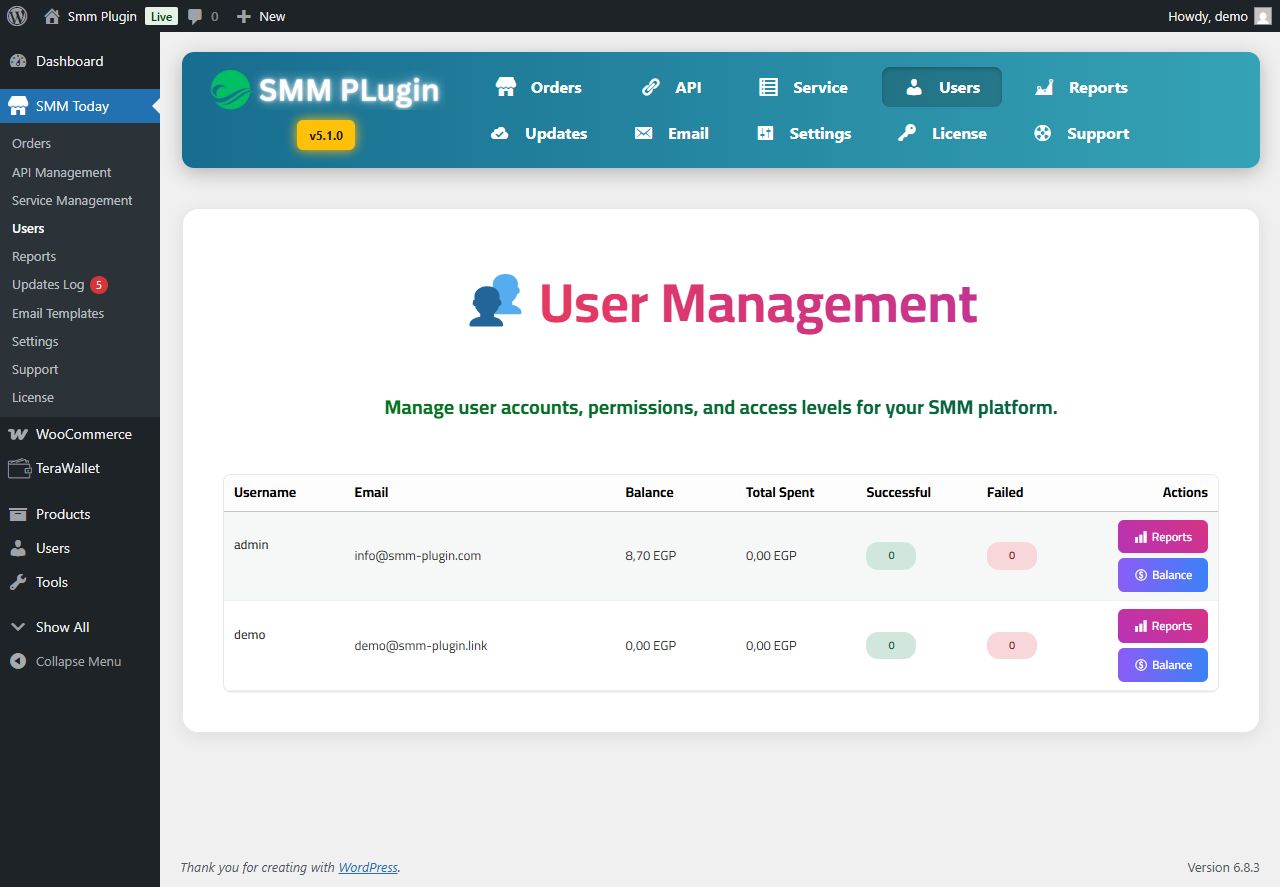Click the Dashboard gauge icon

(x=18, y=61)
